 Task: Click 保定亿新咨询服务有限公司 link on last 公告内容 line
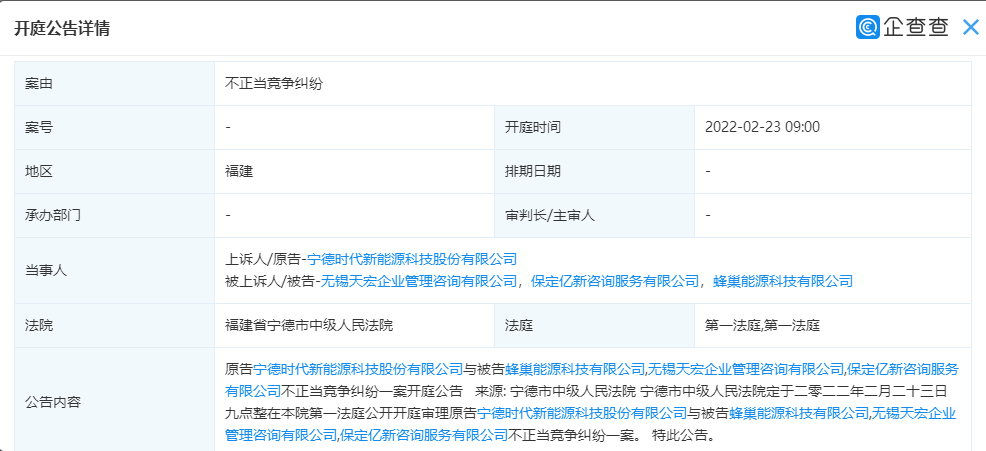tap(424, 435)
